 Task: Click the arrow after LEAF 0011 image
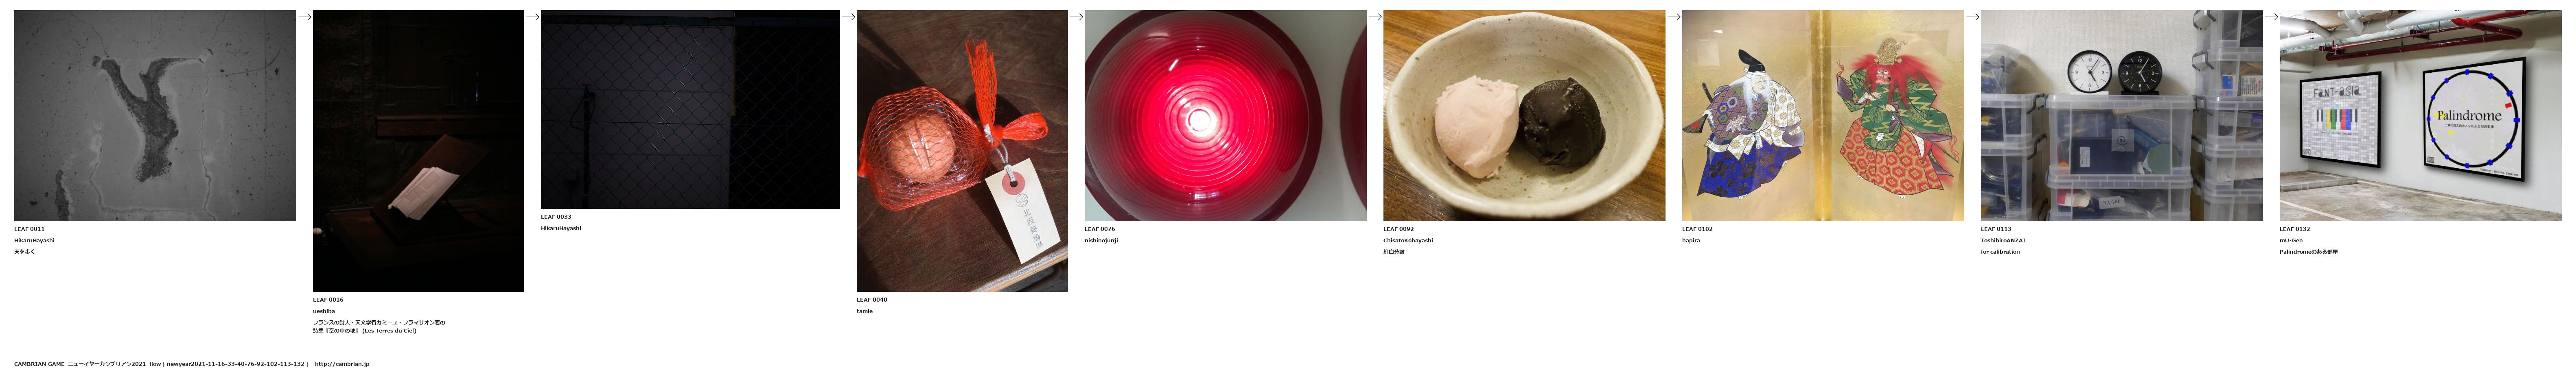(x=305, y=17)
